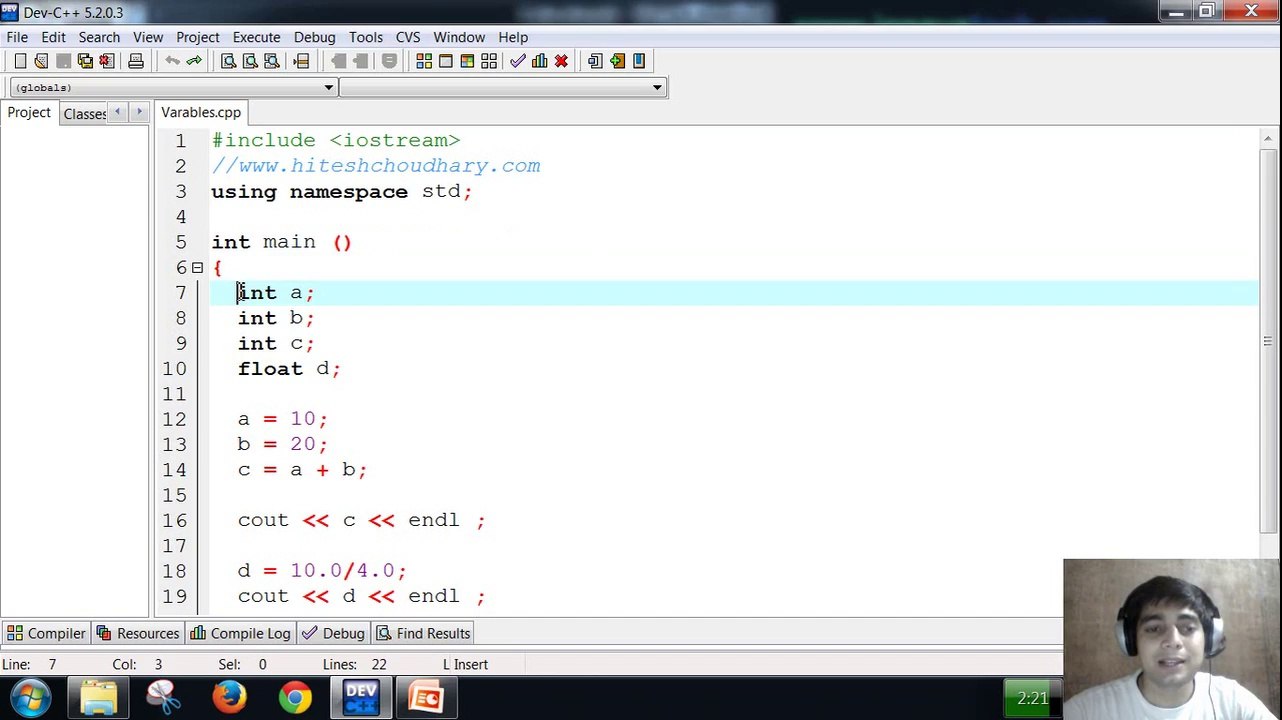
Task: Open the Tools menu
Action: 366,37
